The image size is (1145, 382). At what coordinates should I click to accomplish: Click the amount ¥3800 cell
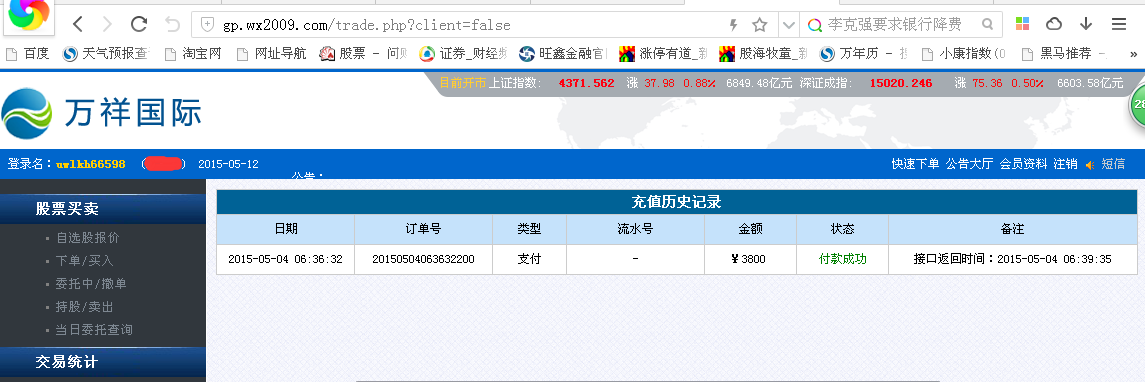(750, 259)
